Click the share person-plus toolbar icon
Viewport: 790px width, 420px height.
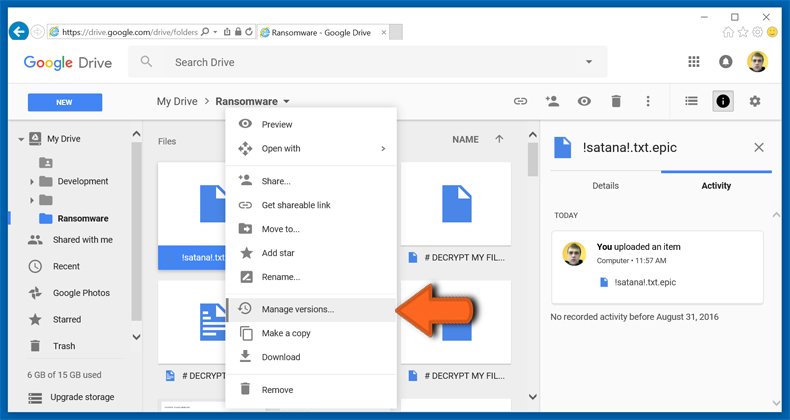pos(552,101)
